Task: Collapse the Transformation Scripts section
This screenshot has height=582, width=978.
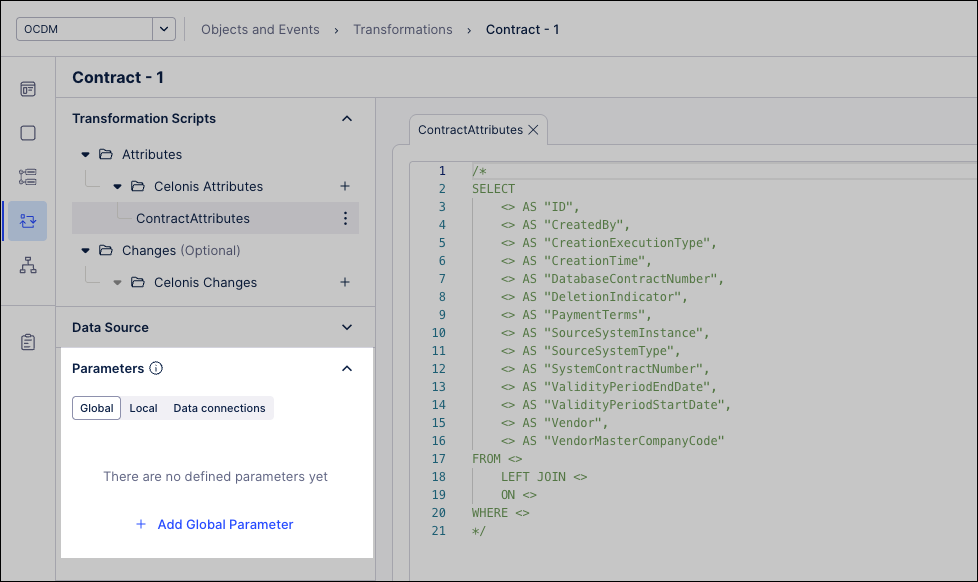Action: pyautogui.click(x=347, y=118)
